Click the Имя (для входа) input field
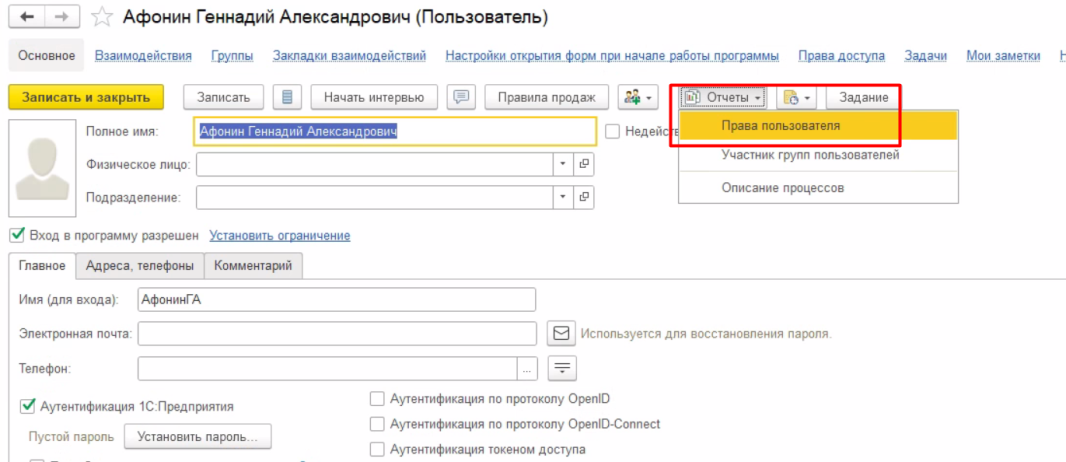The width and height of the screenshot is (1066, 462). click(337, 300)
